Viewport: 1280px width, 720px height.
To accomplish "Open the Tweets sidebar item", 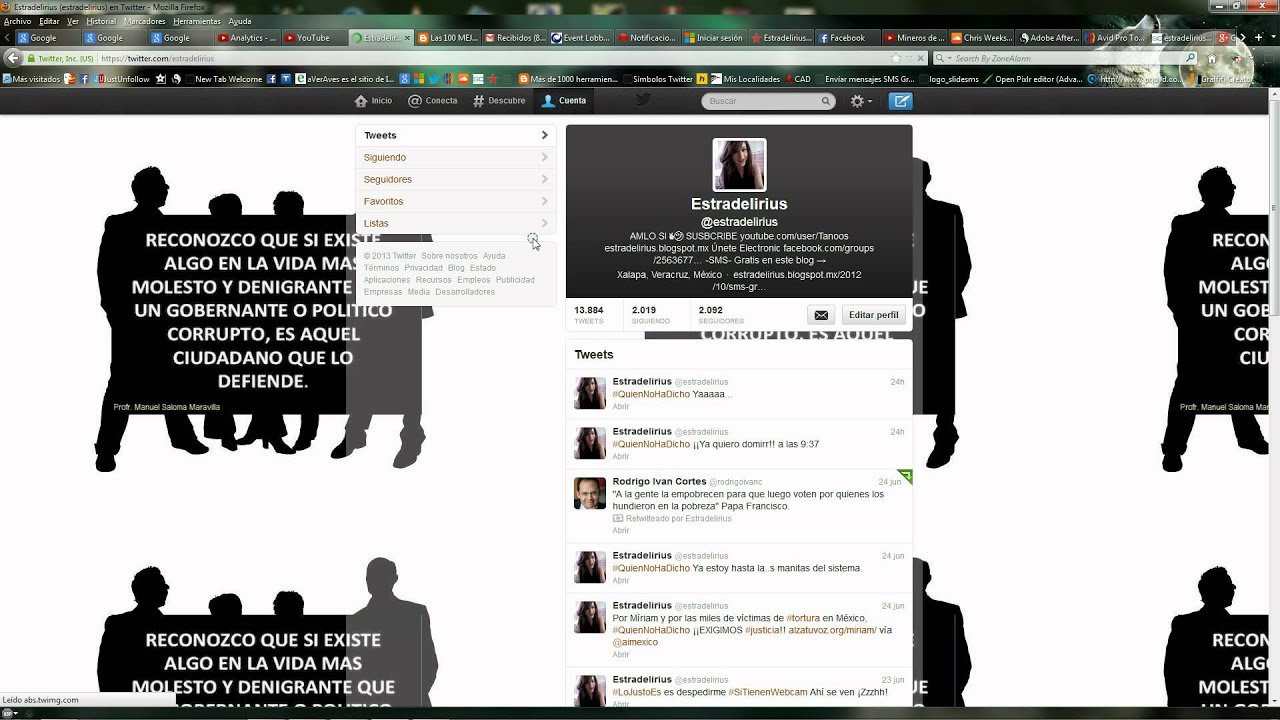I will [x=456, y=135].
